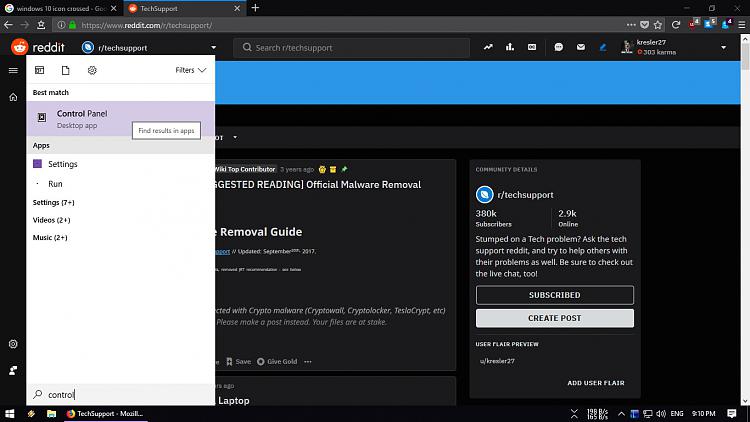Show site information icon in address bar
Viewport: 750px width, 422px height.
pos(61,25)
